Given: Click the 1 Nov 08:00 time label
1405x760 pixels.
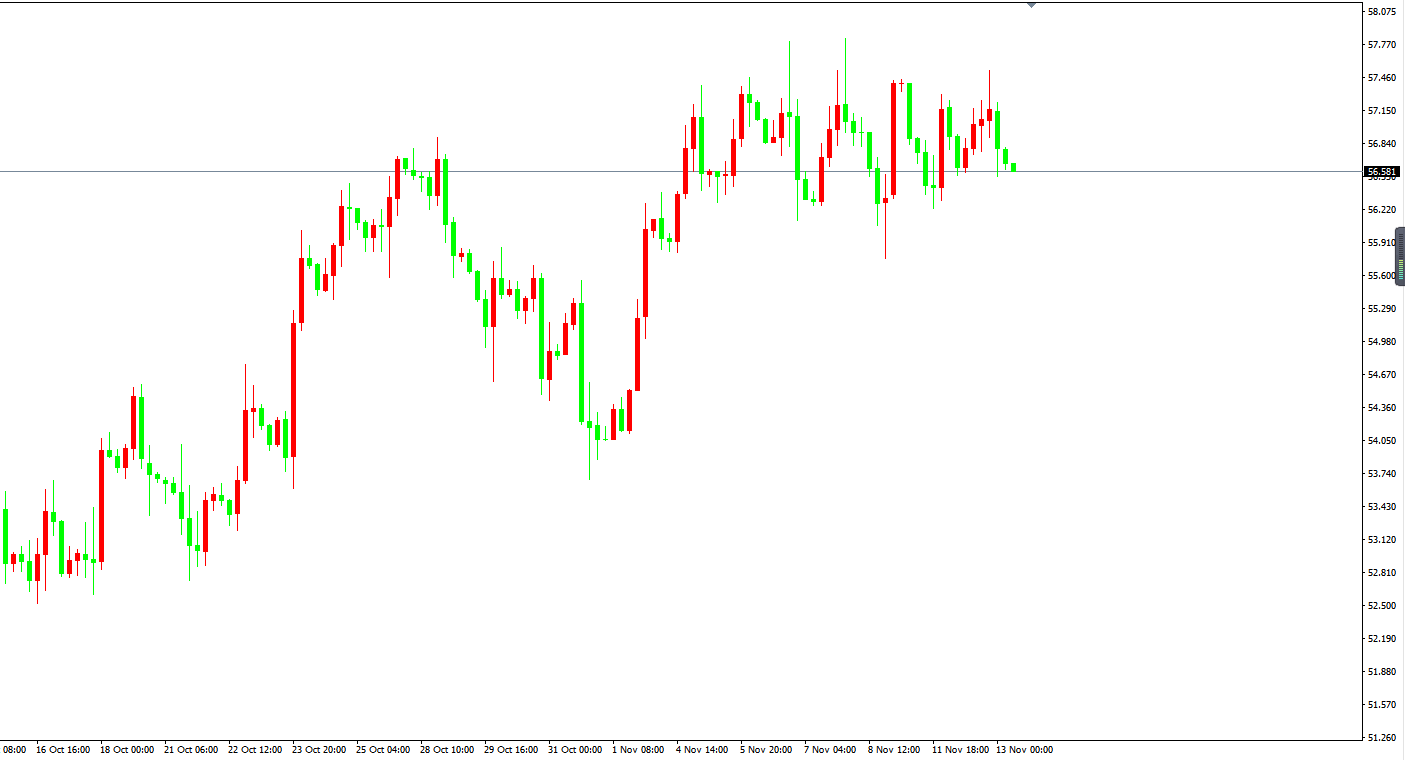Looking at the screenshot, I should pos(639,749).
